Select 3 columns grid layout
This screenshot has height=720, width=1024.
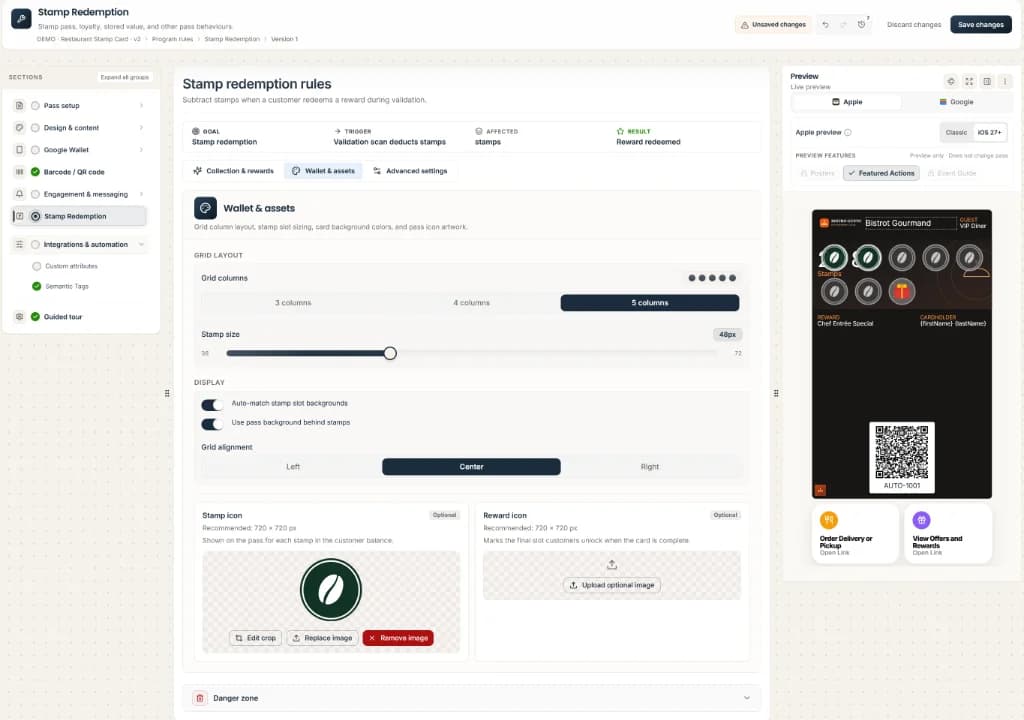pos(293,303)
